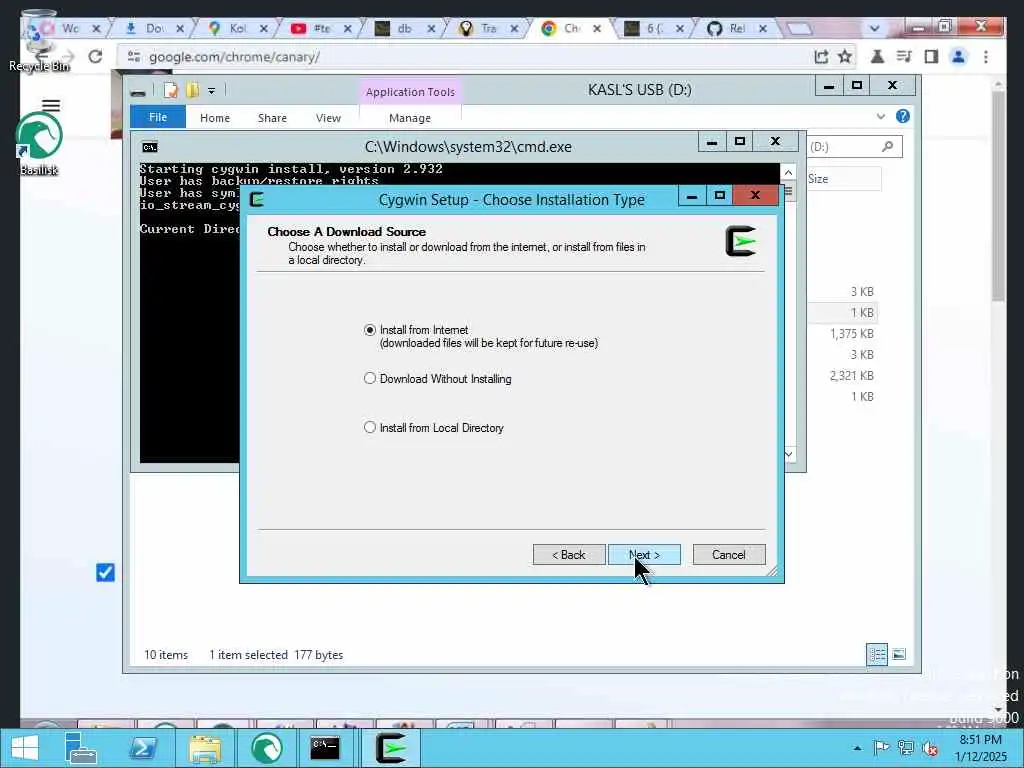This screenshot has width=1024, height=768.
Task: Click the Size column header in Explorer
Action: click(844, 179)
